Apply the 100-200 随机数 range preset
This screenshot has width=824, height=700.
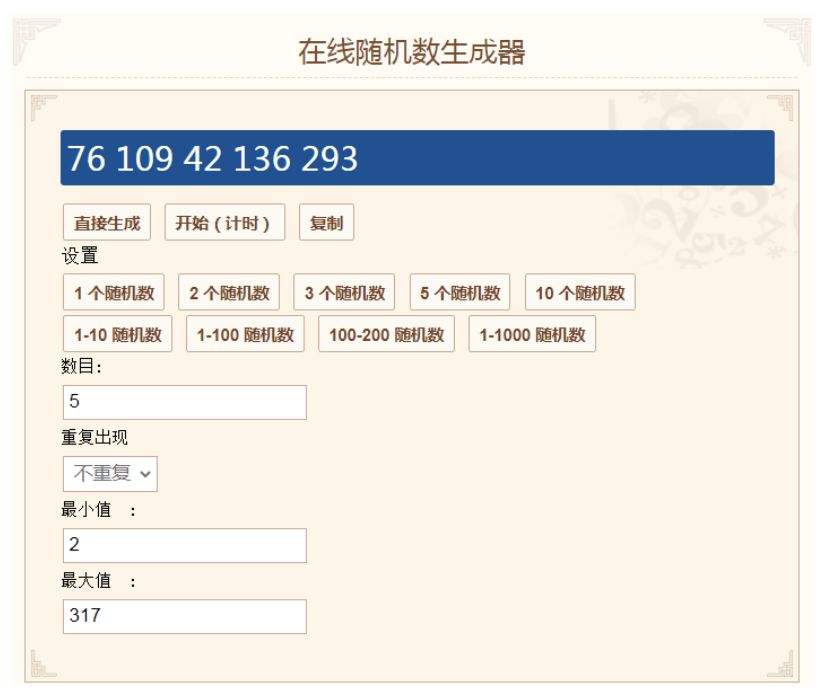[386, 334]
